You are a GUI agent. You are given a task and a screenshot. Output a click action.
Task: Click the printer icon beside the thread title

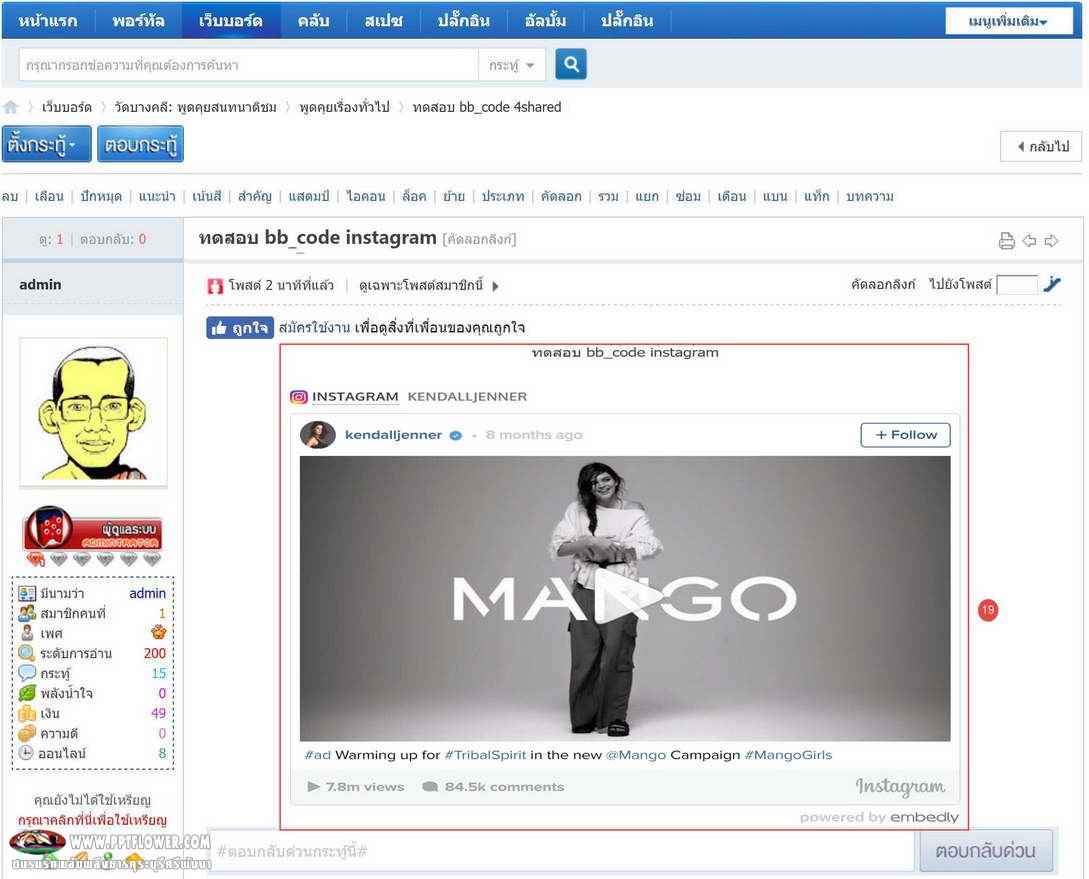(1006, 240)
